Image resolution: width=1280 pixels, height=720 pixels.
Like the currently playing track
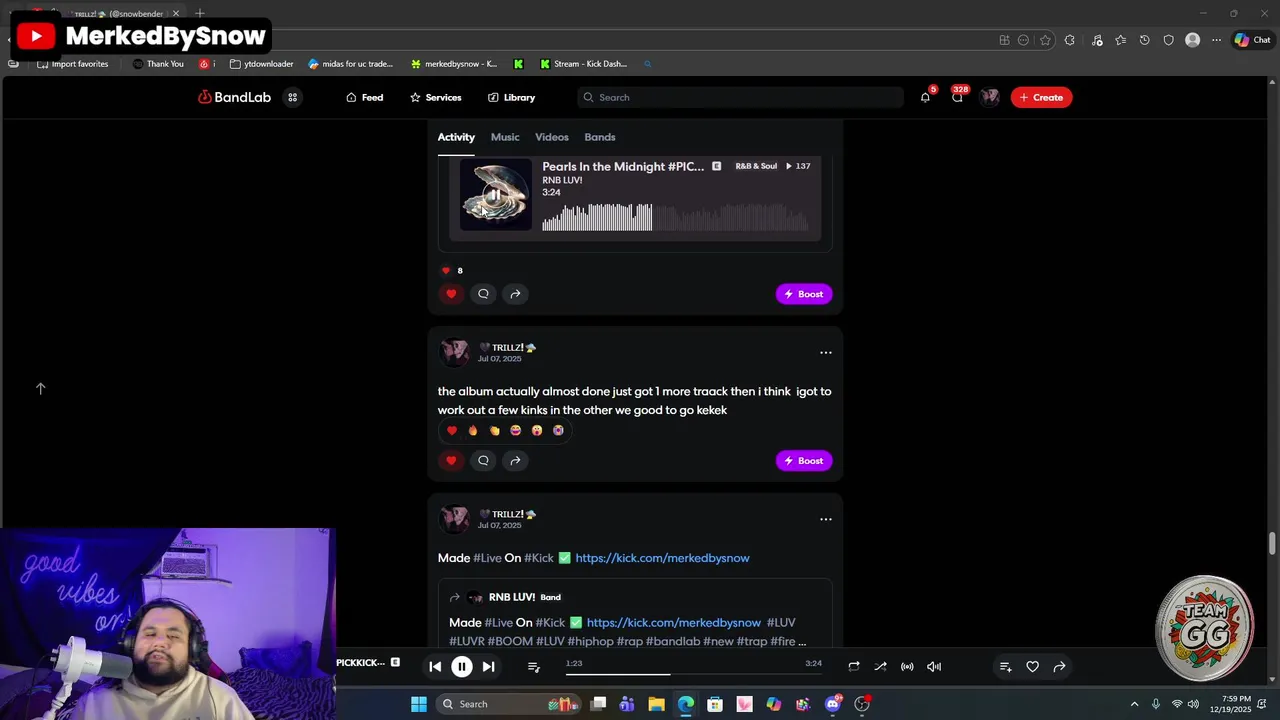[1032, 667]
